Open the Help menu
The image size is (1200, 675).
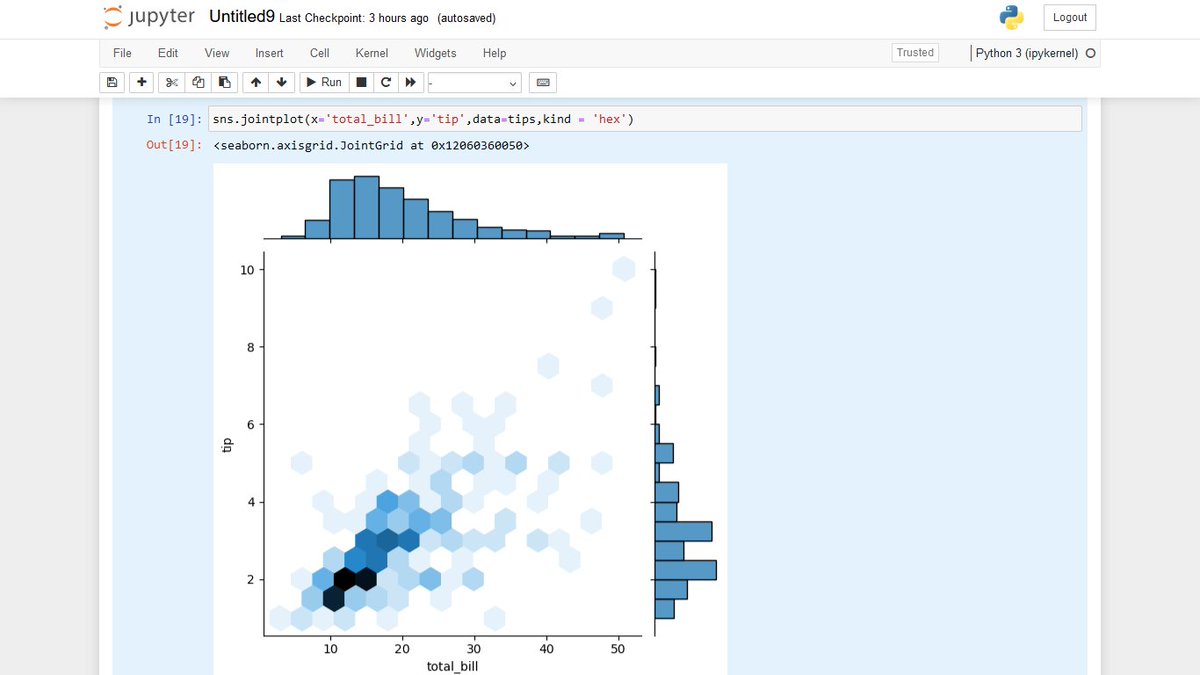click(x=494, y=53)
